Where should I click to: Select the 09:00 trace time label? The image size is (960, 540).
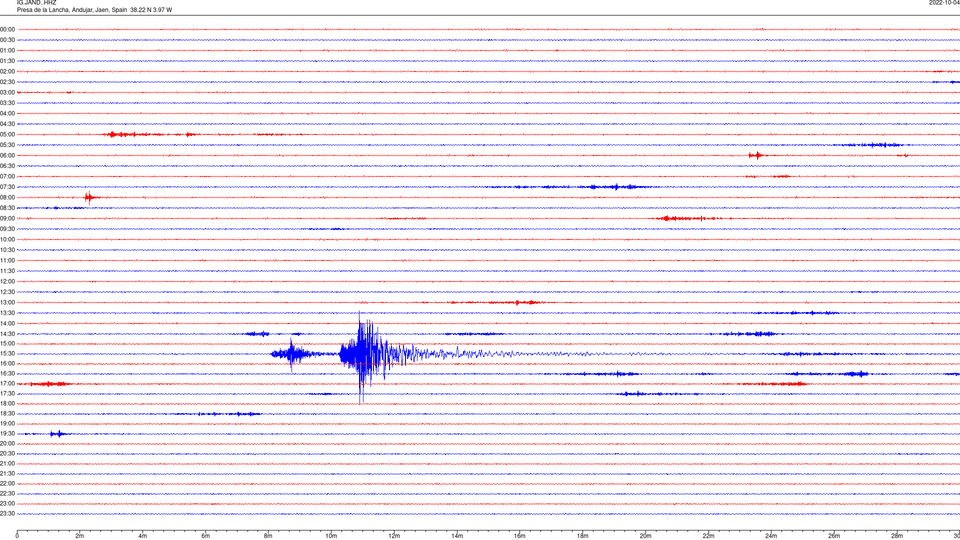click(x=7, y=219)
